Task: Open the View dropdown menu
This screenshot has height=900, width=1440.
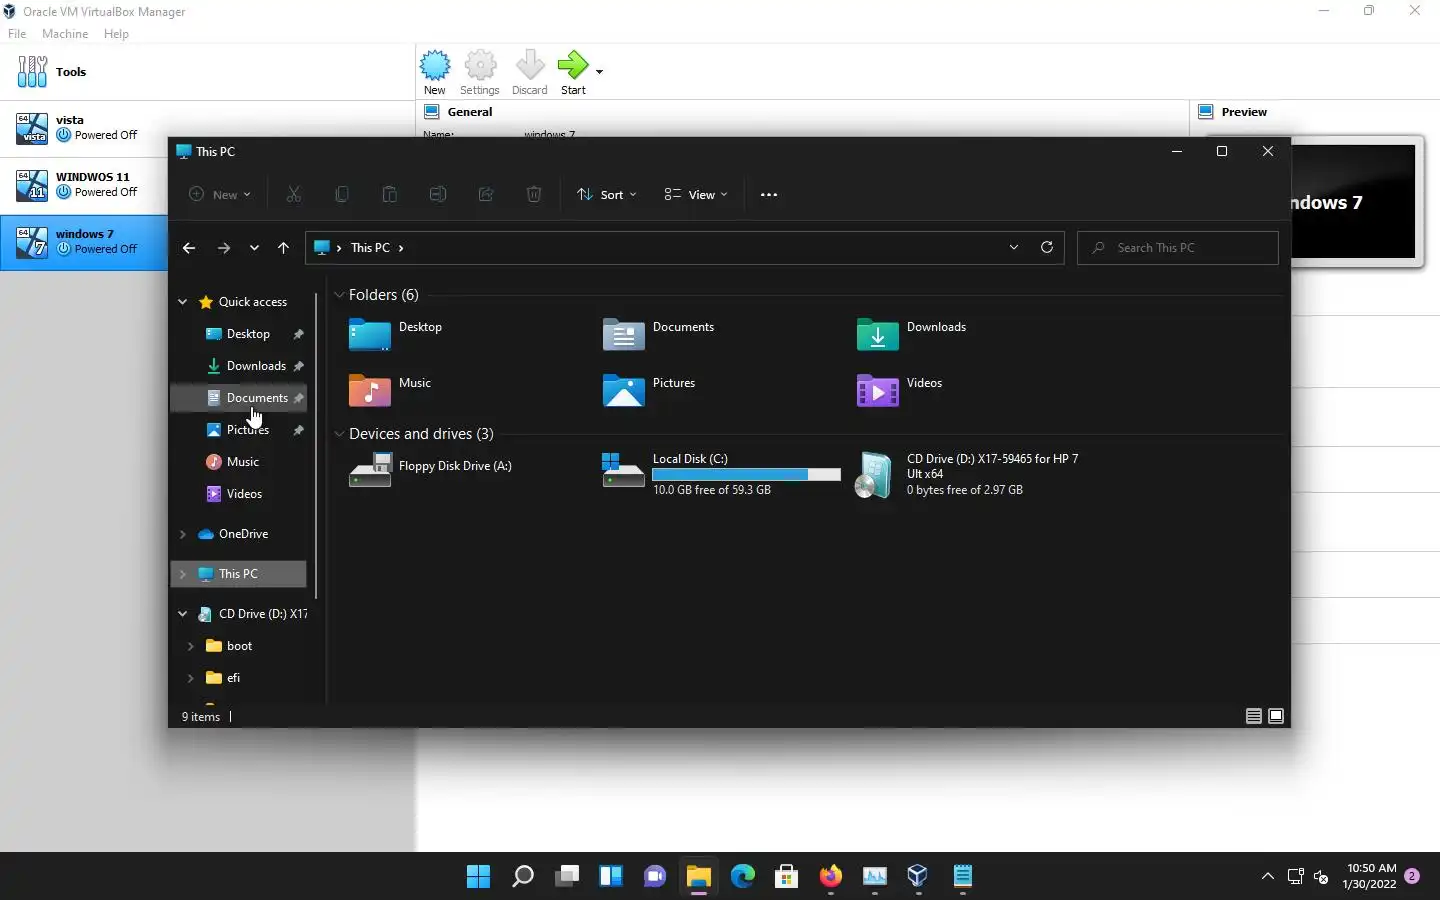Action: tap(696, 195)
